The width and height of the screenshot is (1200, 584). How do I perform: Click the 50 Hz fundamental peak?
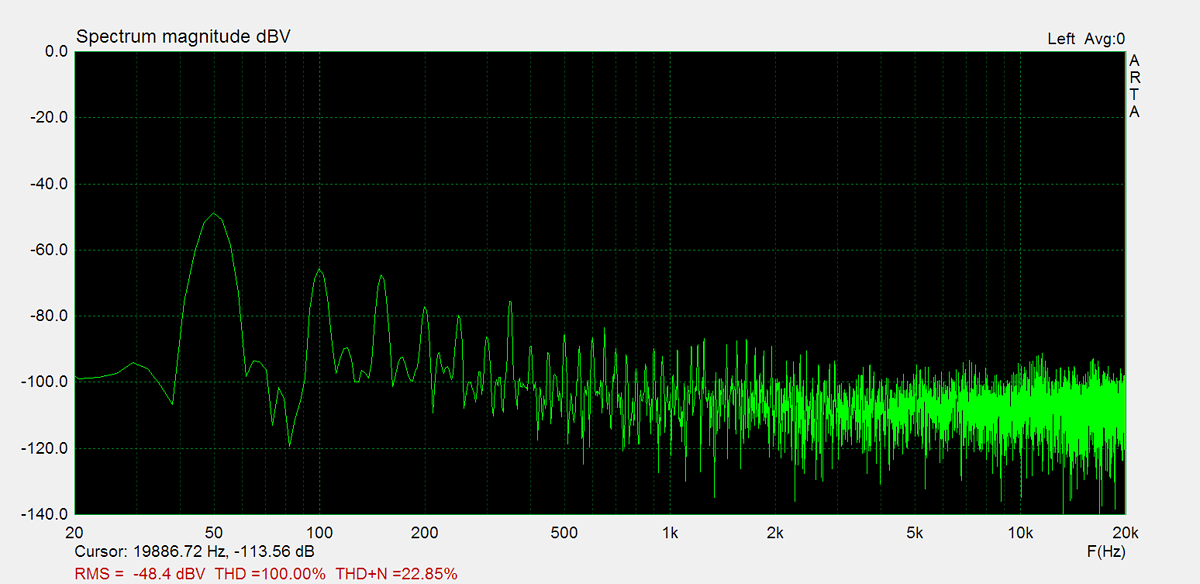pyautogui.click(x=214, y=214)
